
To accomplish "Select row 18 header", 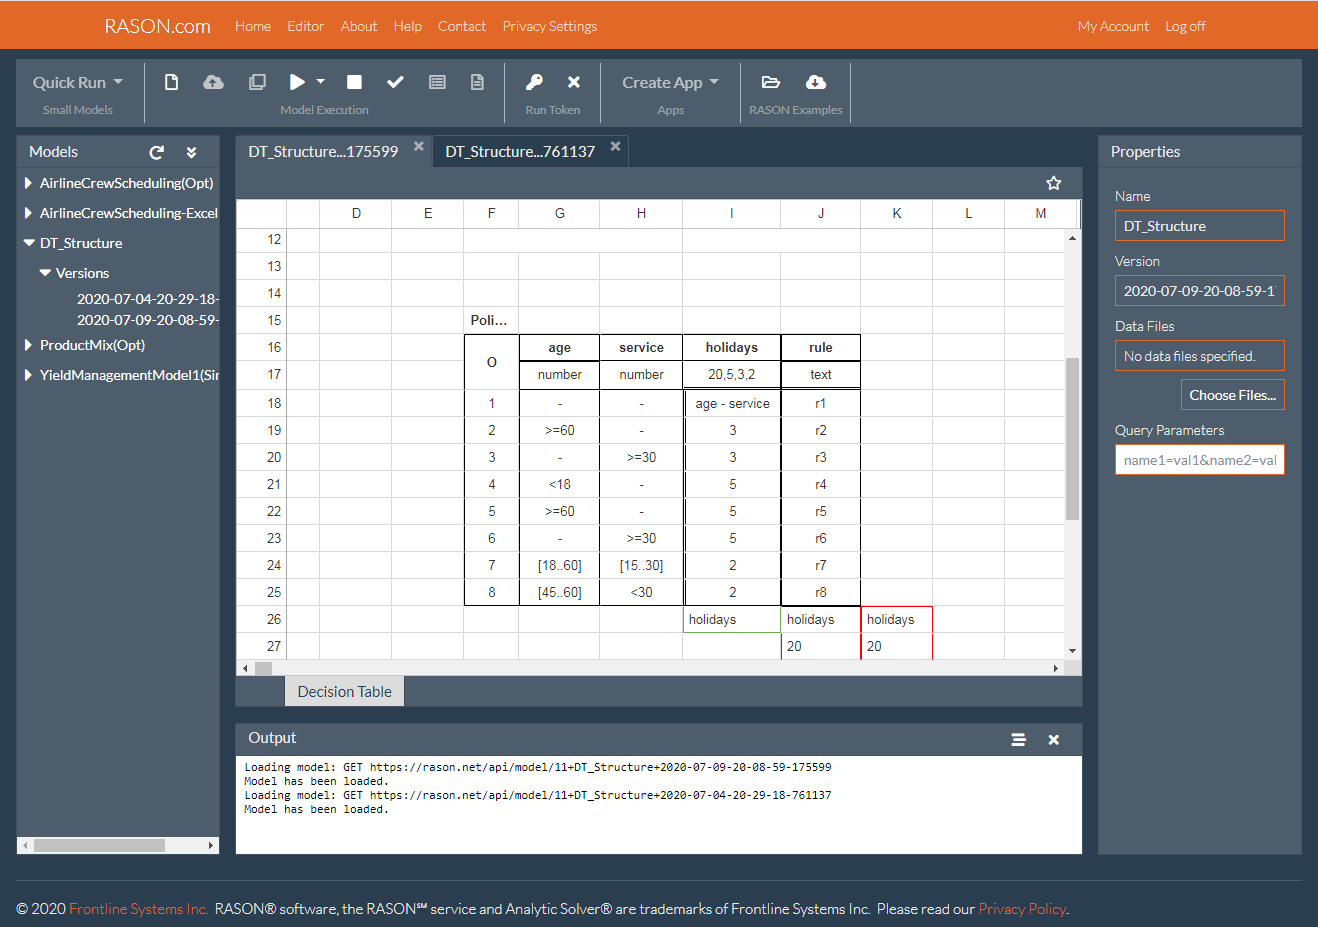I will (x=262, y=403).
